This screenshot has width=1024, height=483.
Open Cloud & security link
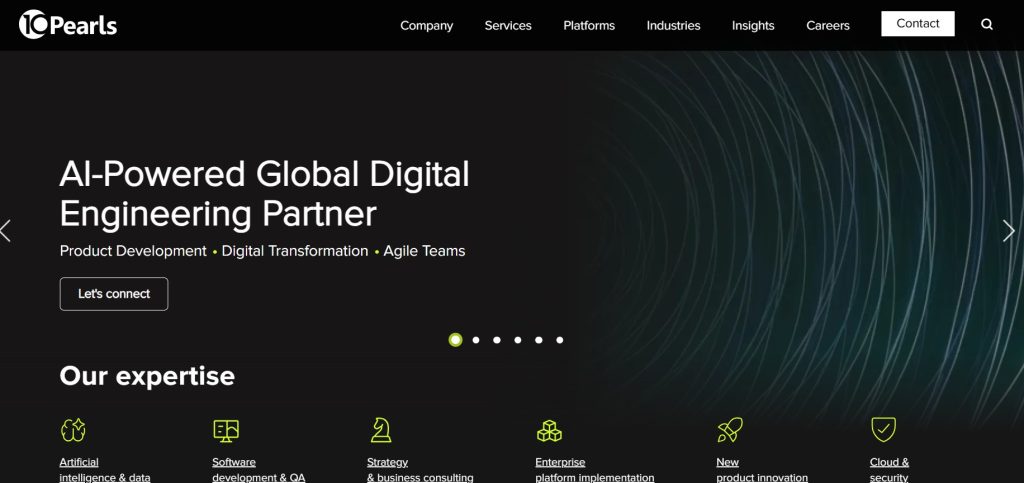pos(889,470)
